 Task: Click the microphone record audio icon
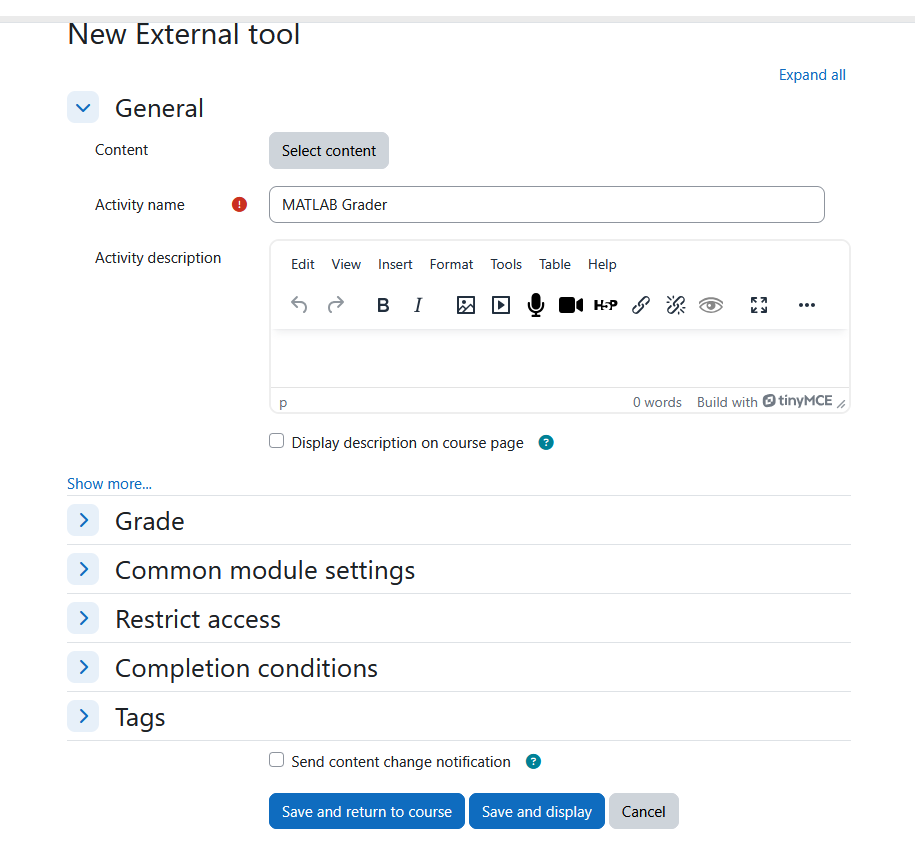point(536,305)
